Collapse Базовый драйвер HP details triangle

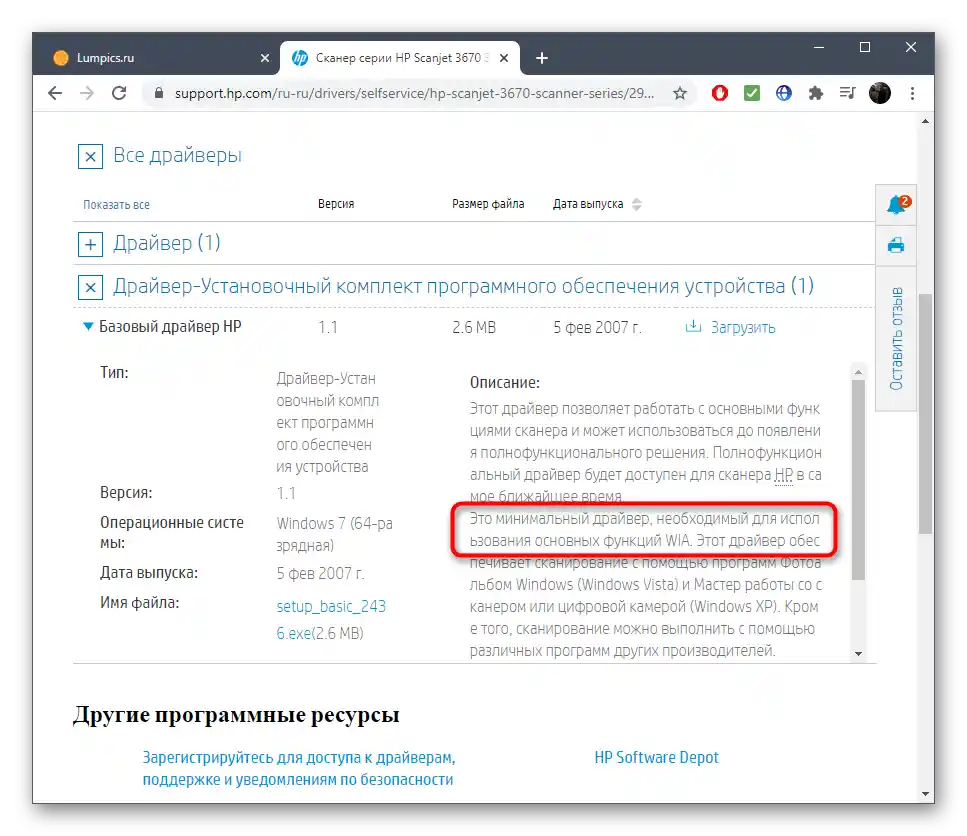(88, 326)
